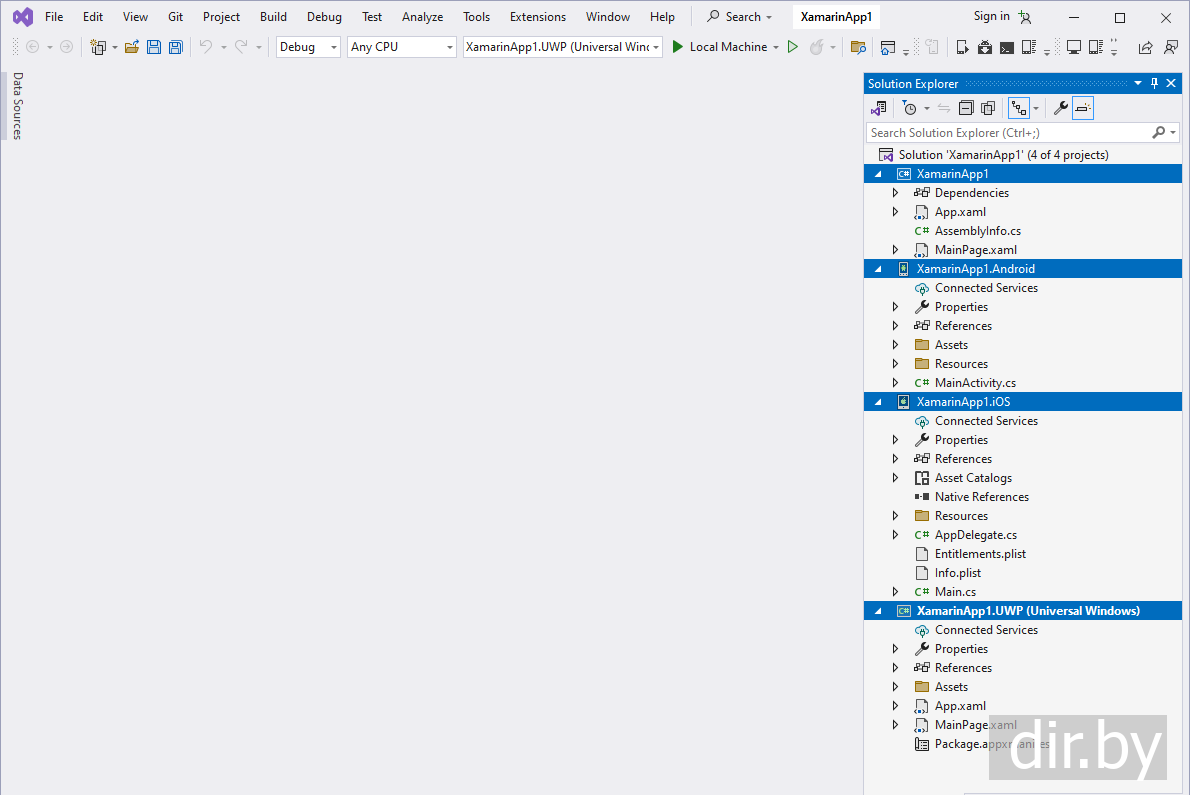Select AssemblyInfo.cs in XamarinApp1

pyautogui.click(x=978, y=231)
